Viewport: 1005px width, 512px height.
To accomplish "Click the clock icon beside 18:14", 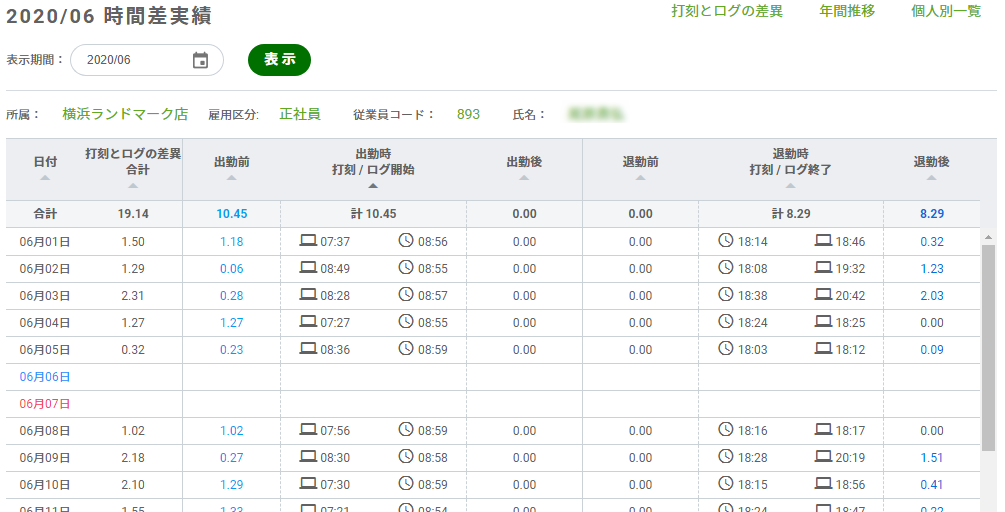I will [726, 240].
